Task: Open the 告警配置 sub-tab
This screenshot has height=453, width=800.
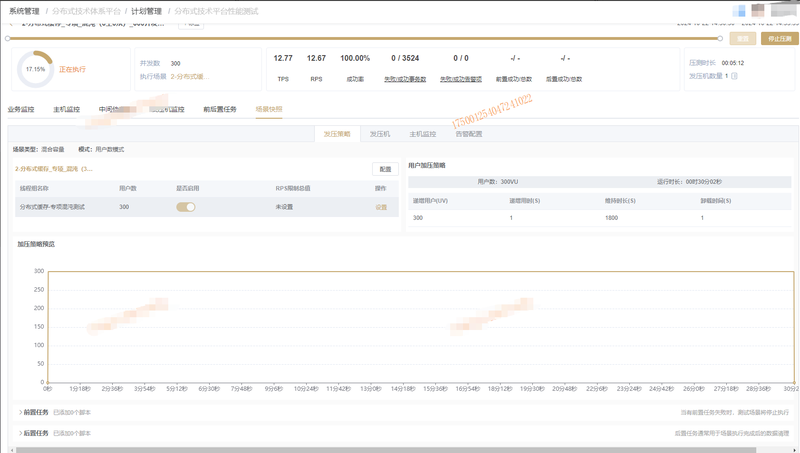Action: (x=469, y=134)
